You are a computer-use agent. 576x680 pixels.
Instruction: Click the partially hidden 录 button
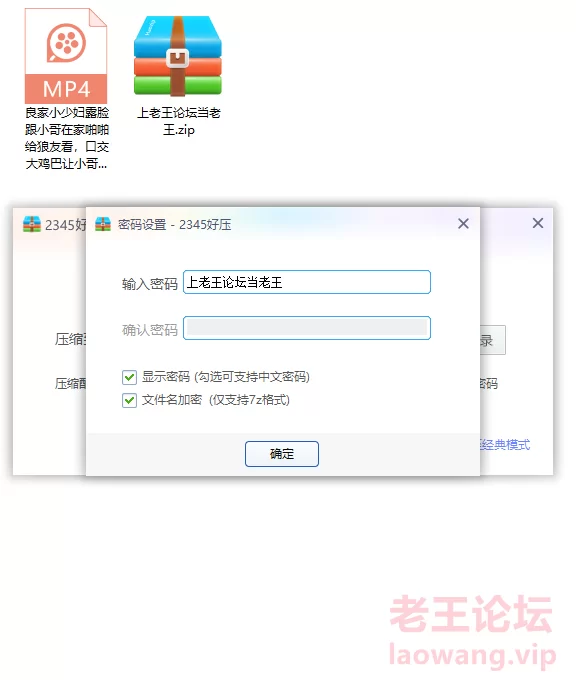coord(493,340)
